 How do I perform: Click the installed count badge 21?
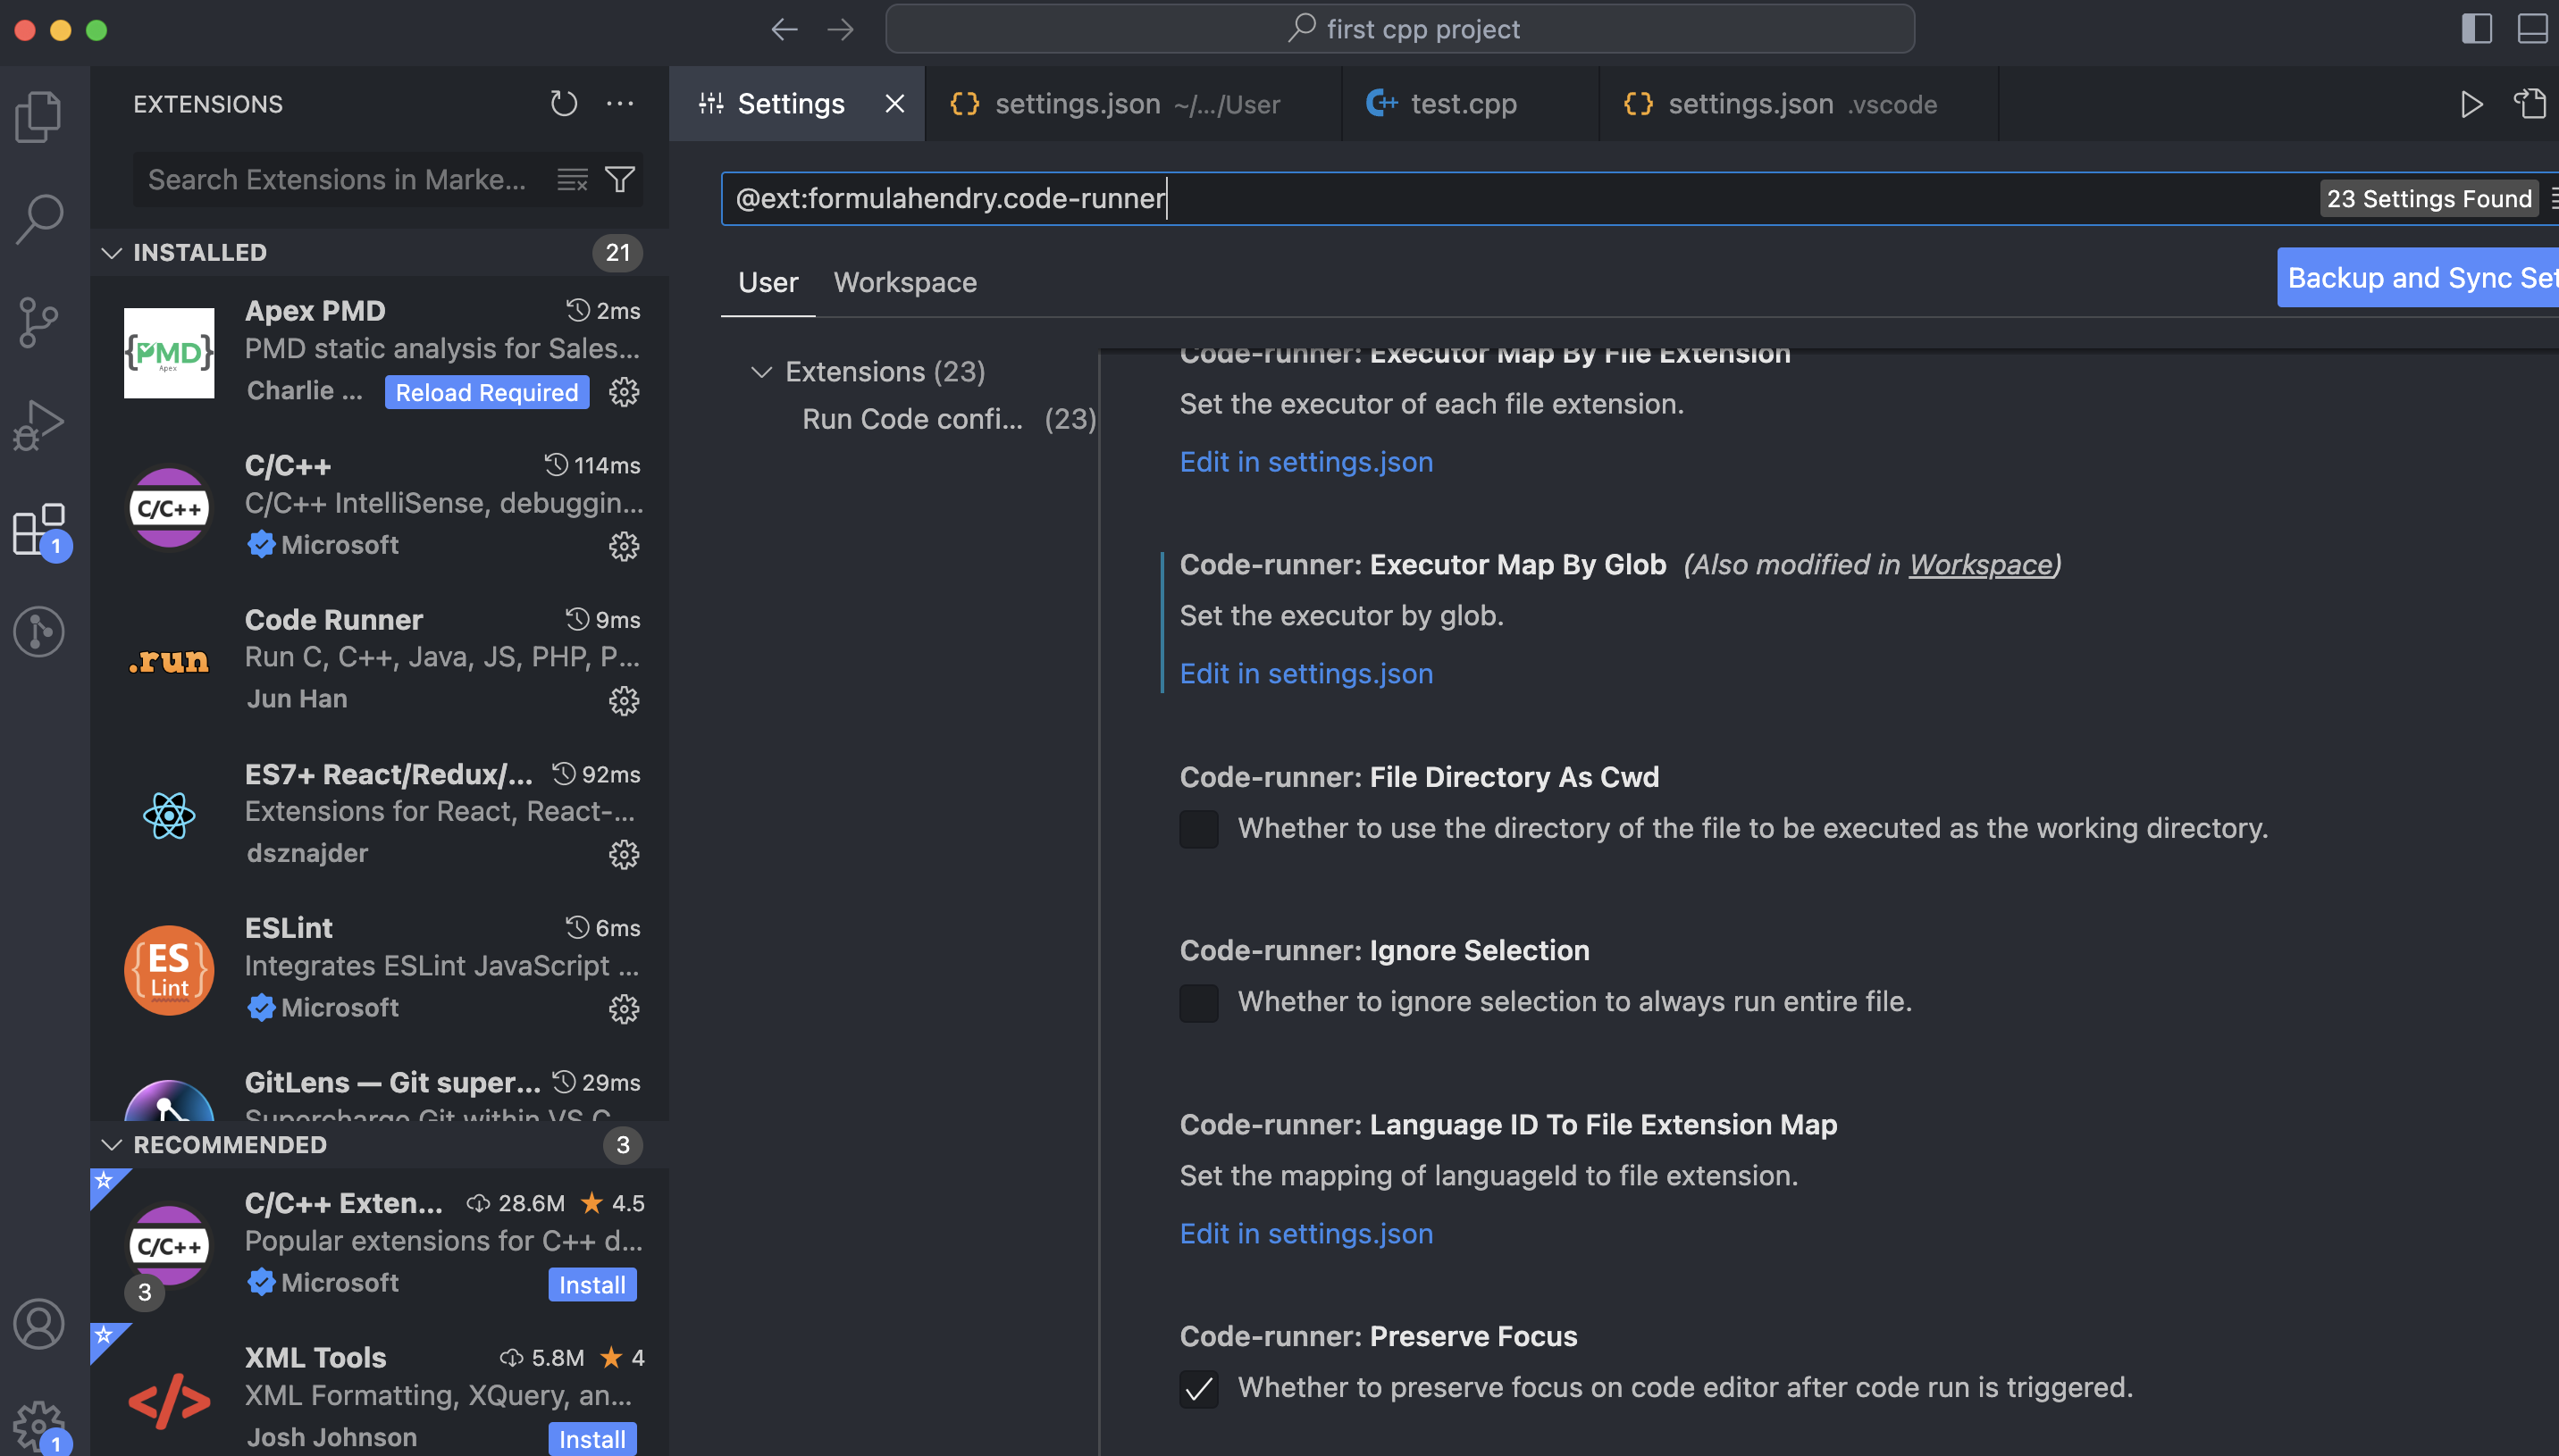point(617,253)
